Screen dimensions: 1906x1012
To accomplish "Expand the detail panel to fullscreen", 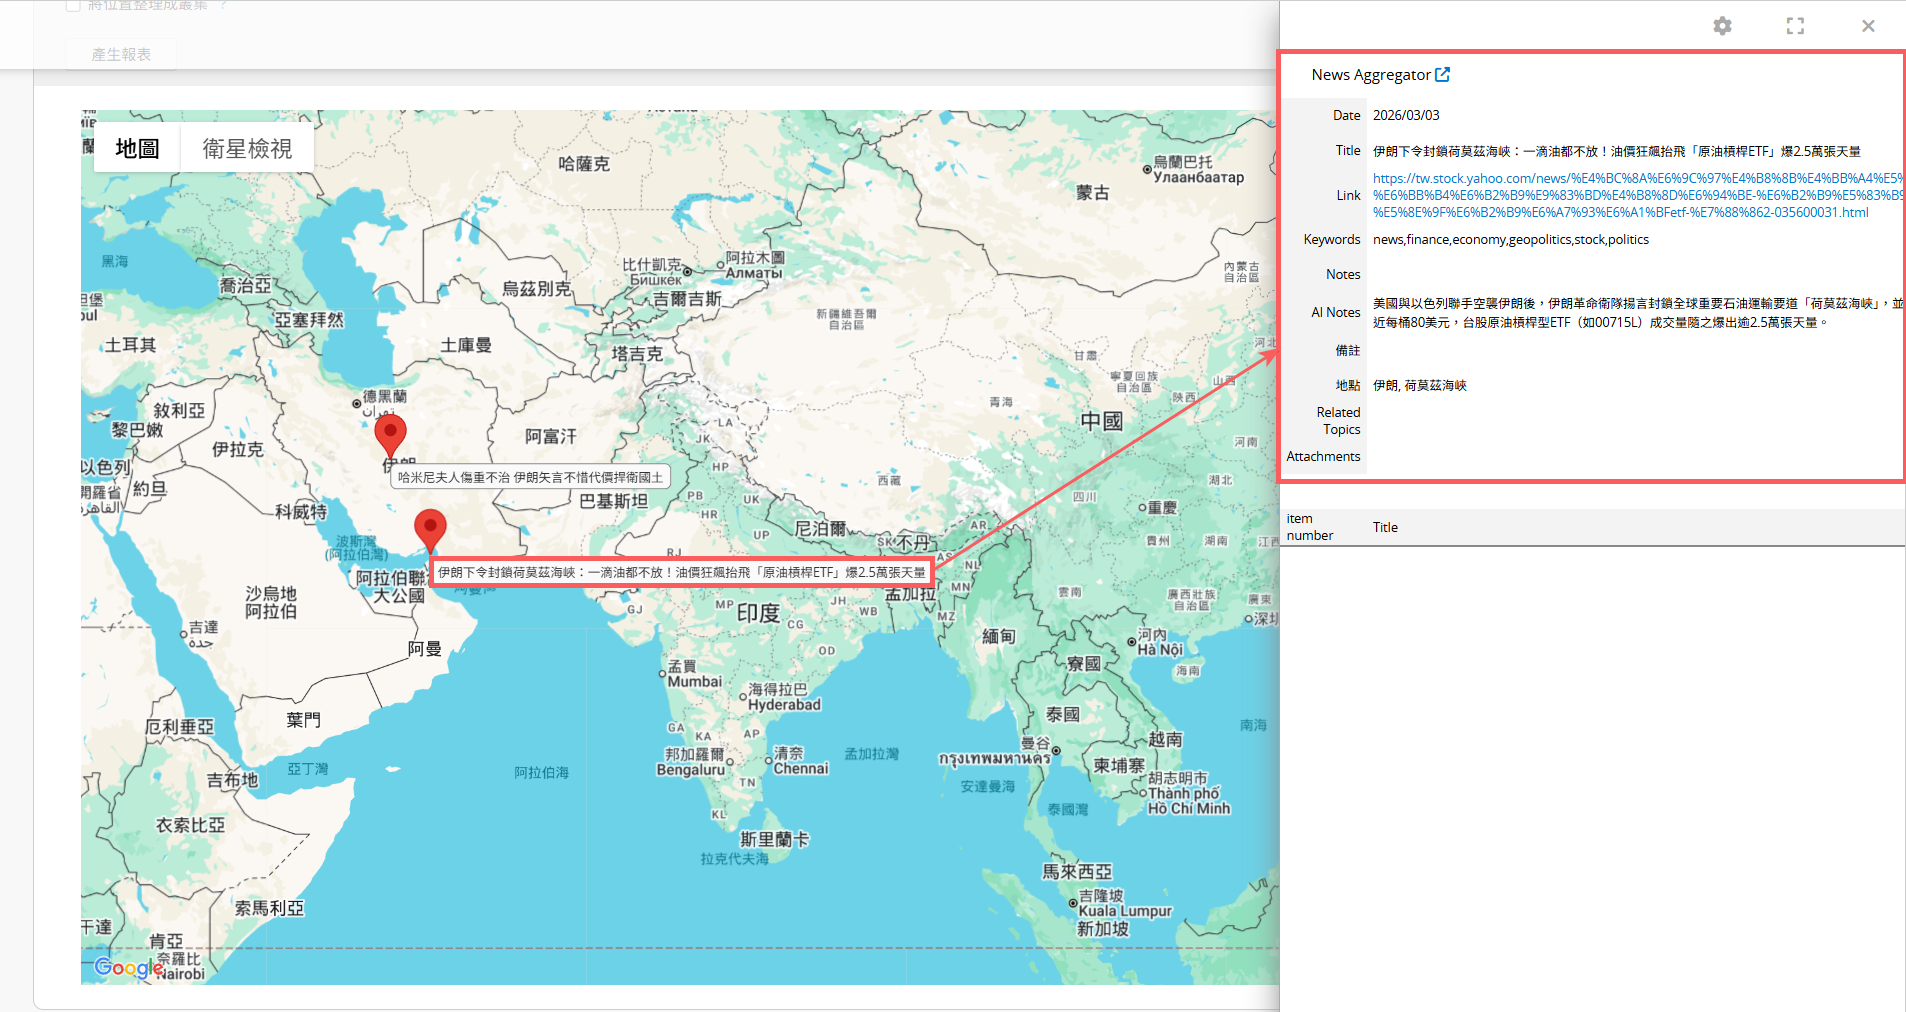I will [1795, 26].
